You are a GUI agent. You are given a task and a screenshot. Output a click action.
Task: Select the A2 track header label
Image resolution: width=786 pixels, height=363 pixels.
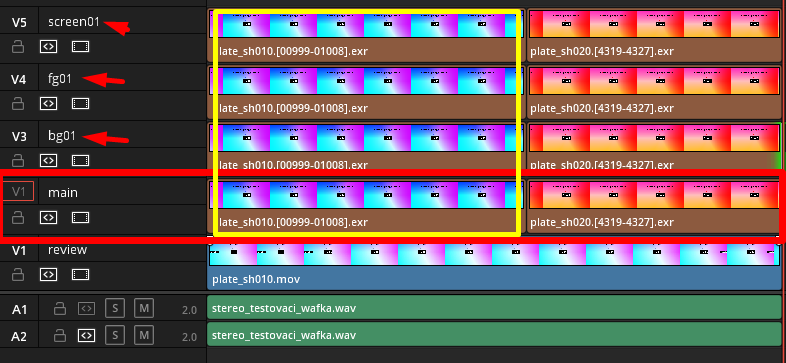tap(19, 336)
